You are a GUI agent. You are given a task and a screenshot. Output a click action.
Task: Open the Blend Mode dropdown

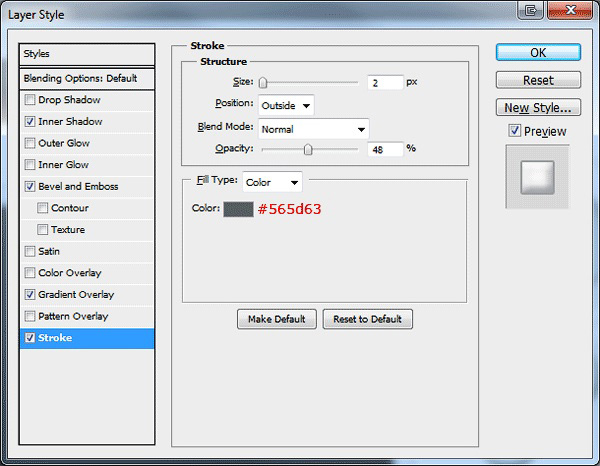tap(314, 129)
